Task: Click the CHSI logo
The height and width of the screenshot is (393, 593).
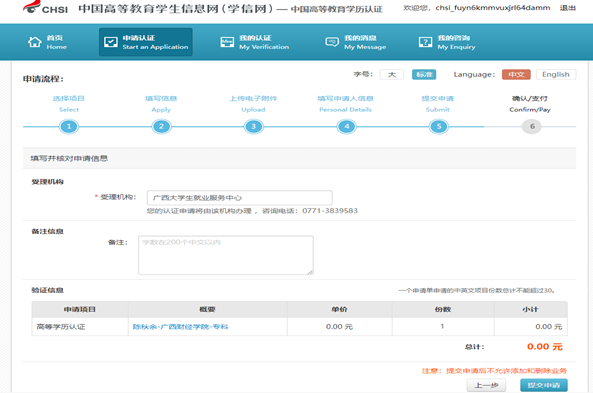Action: point(45,8)
